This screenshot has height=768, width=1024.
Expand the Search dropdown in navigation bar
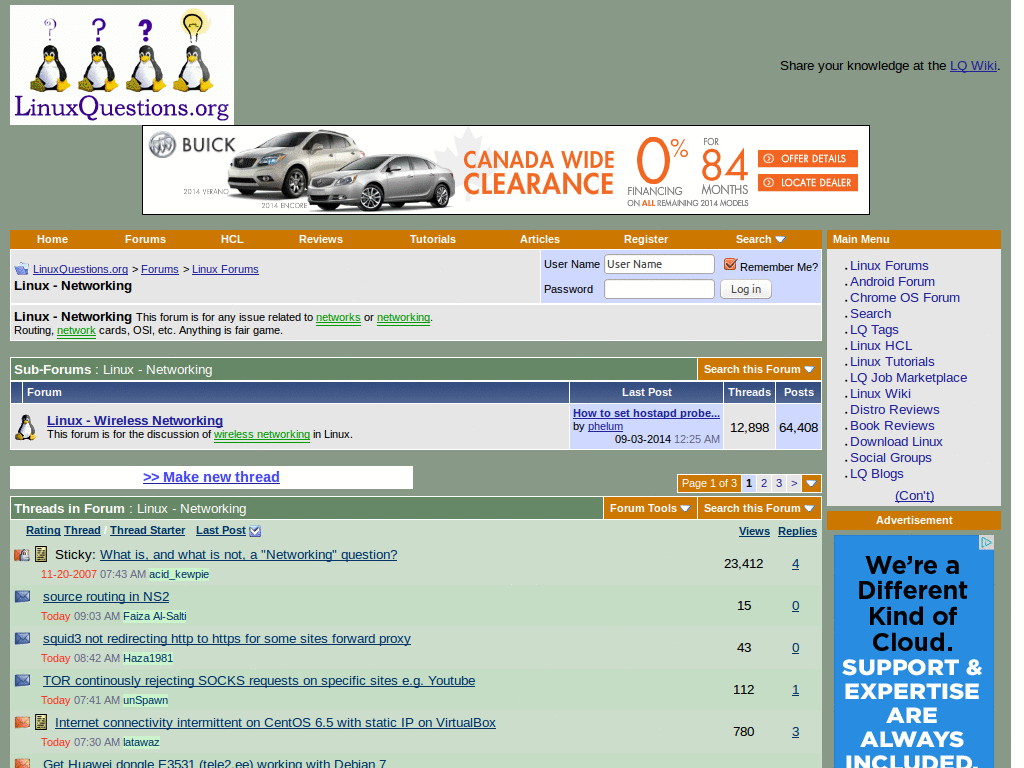click(760, 239)
